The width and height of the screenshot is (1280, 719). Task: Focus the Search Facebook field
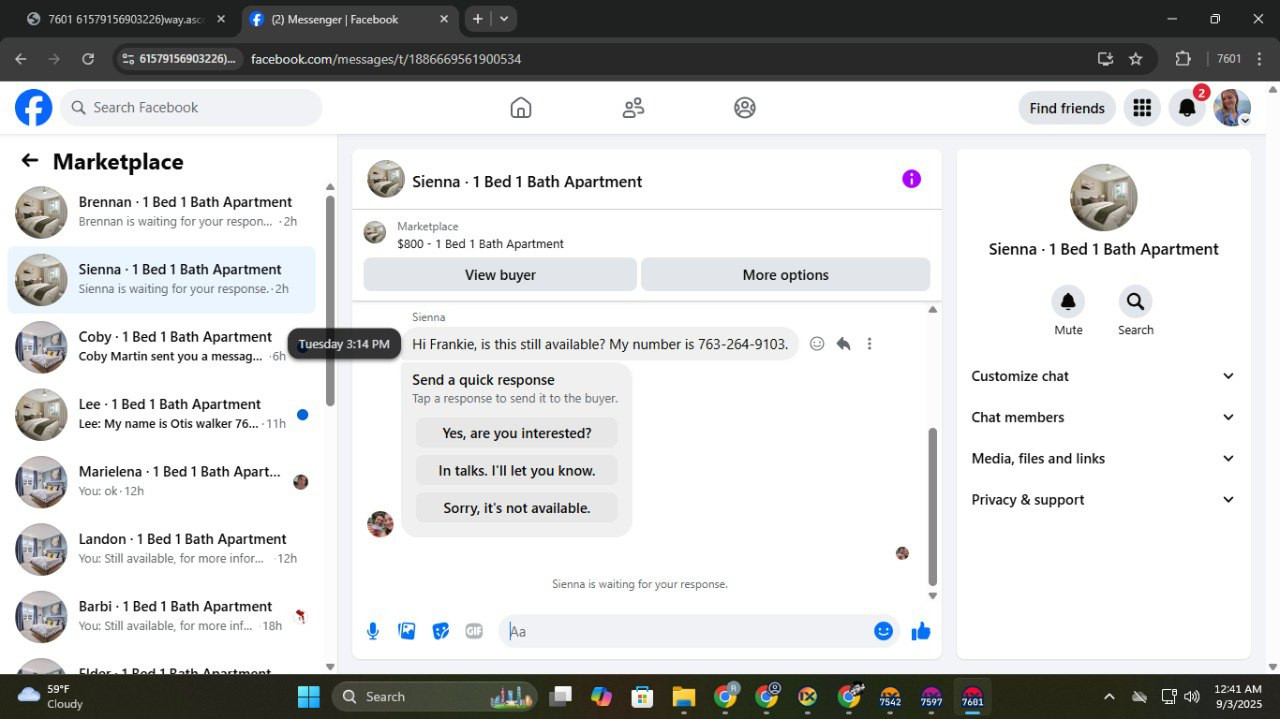coord(191,108)
